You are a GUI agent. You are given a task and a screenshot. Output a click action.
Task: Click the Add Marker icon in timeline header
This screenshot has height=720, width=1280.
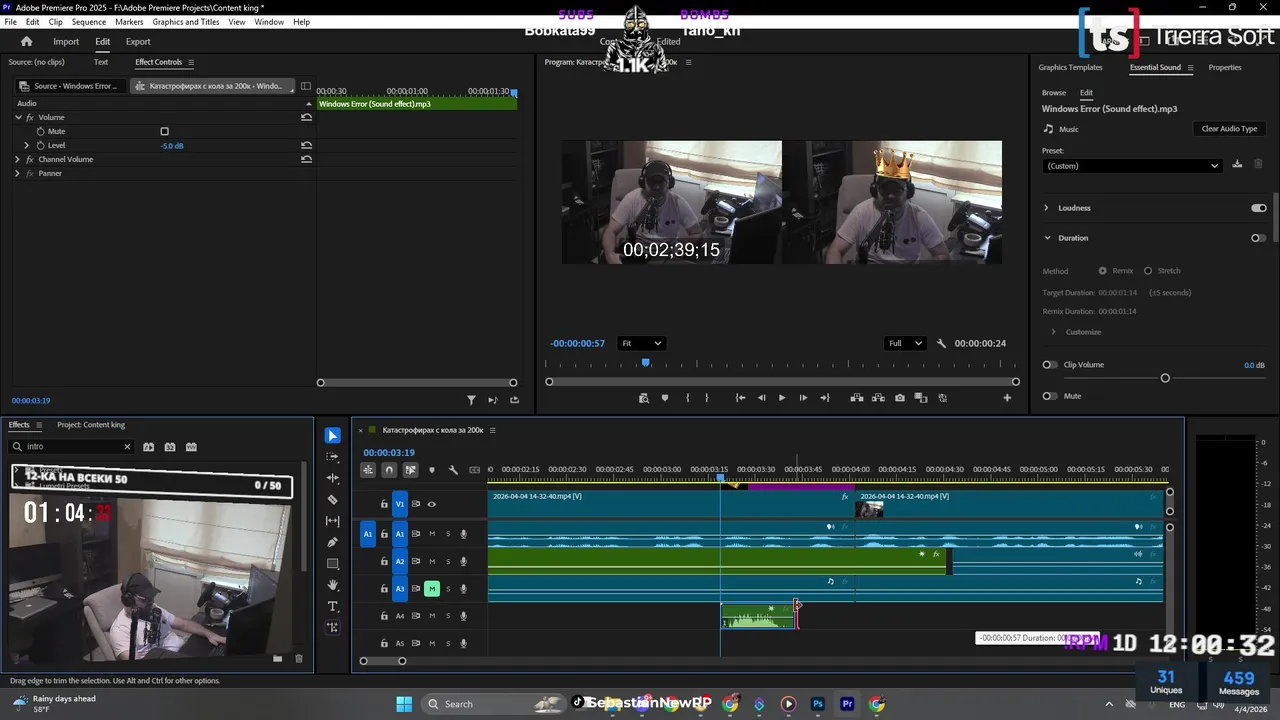[432, 470]
